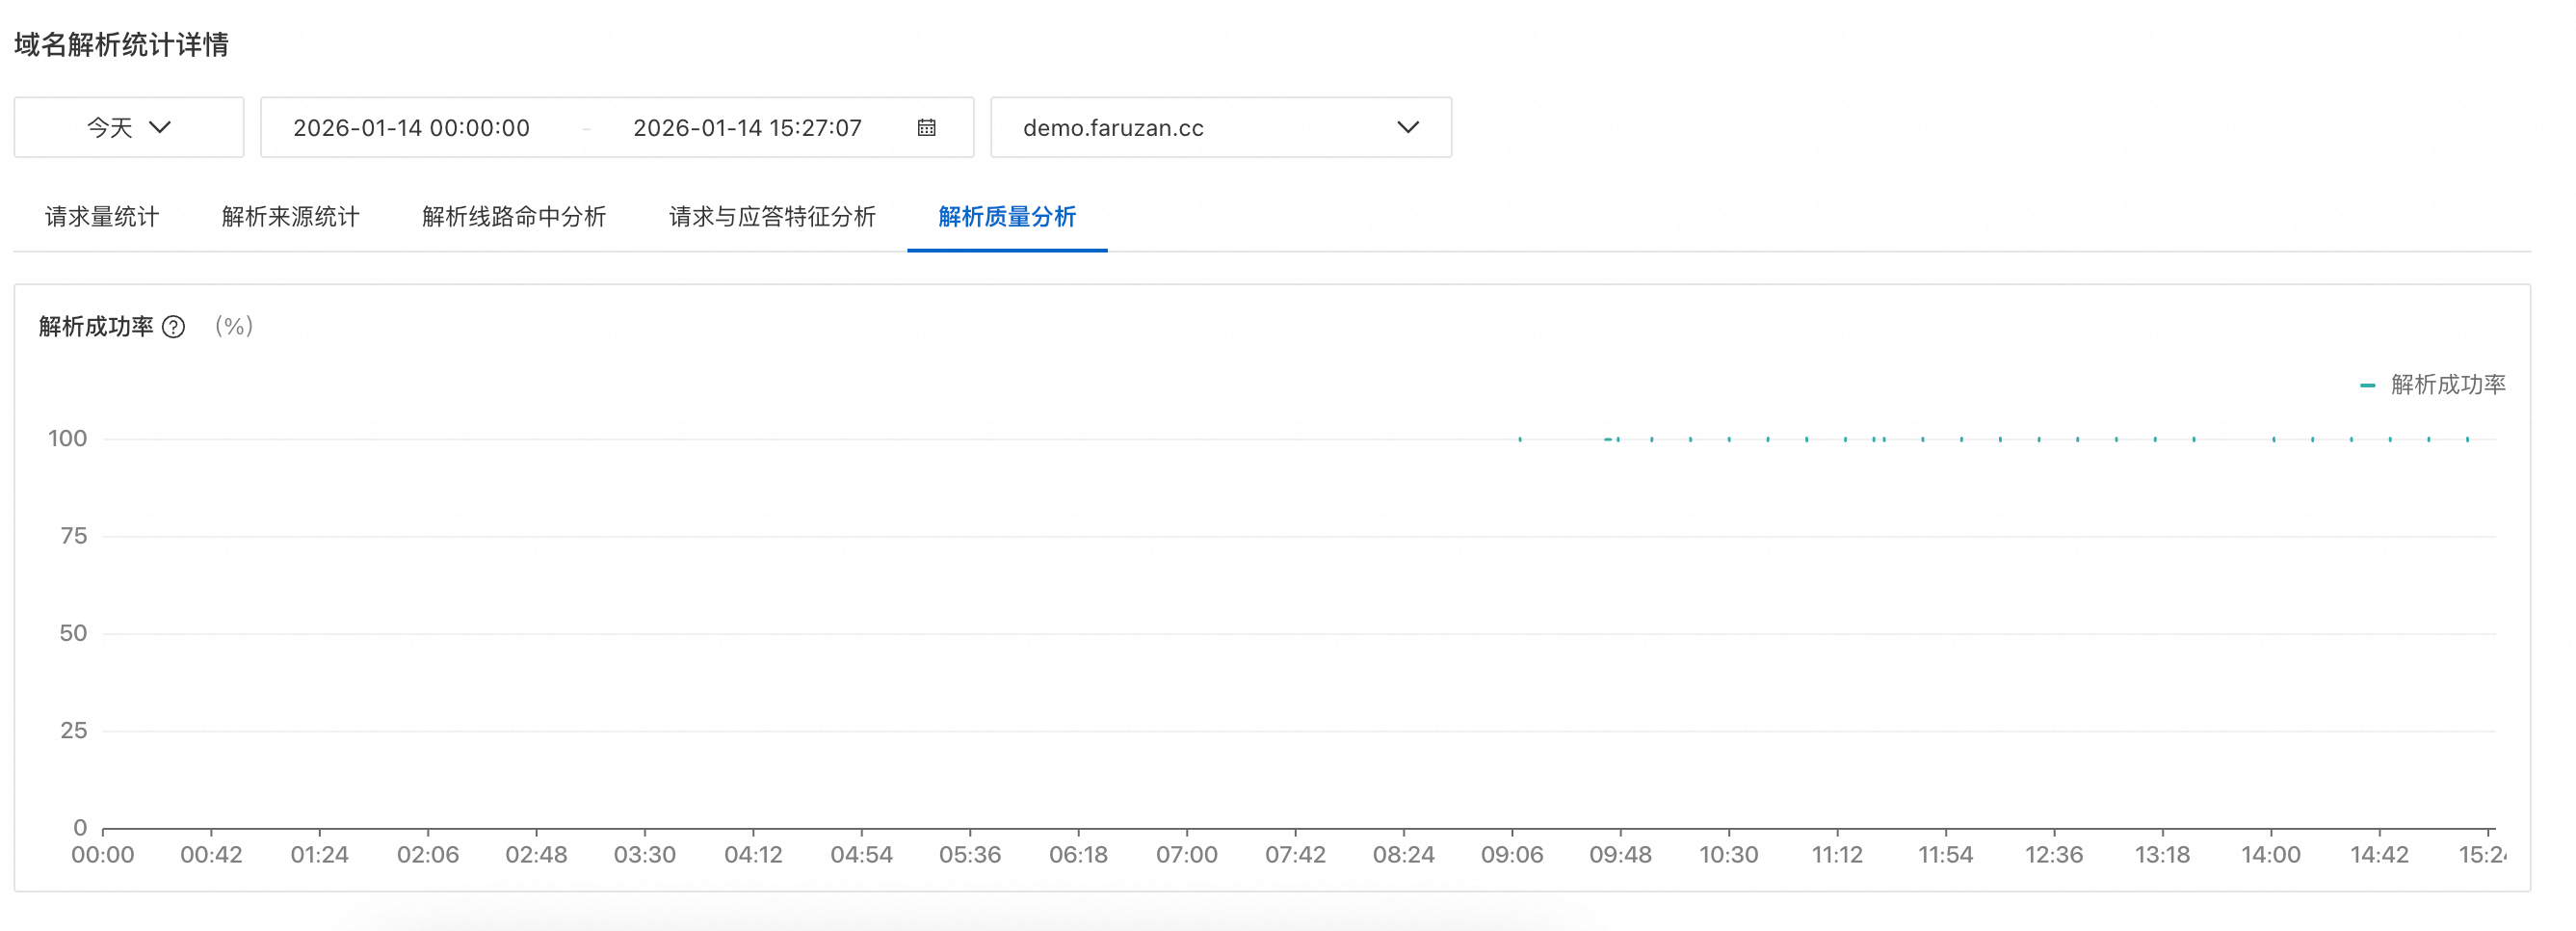Click the end time 2026-01-14 15:27:07 field
The image size is (2576, 931).
(747, 128)
